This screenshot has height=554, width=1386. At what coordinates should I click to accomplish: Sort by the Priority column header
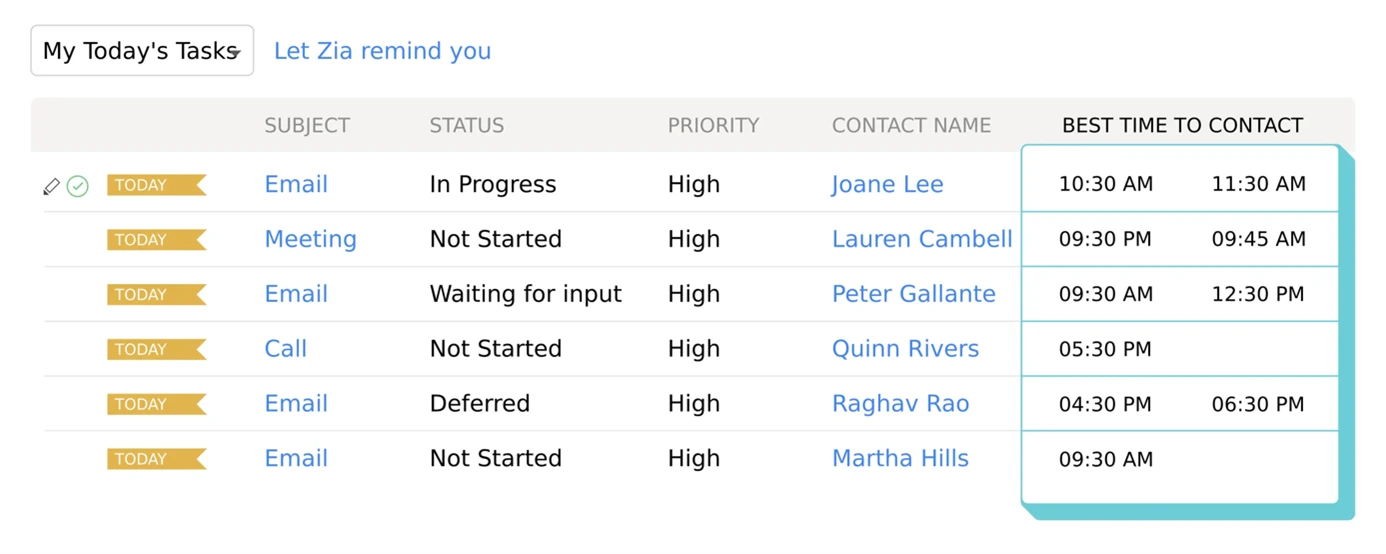pyautogui.click(x=713, y=126)
